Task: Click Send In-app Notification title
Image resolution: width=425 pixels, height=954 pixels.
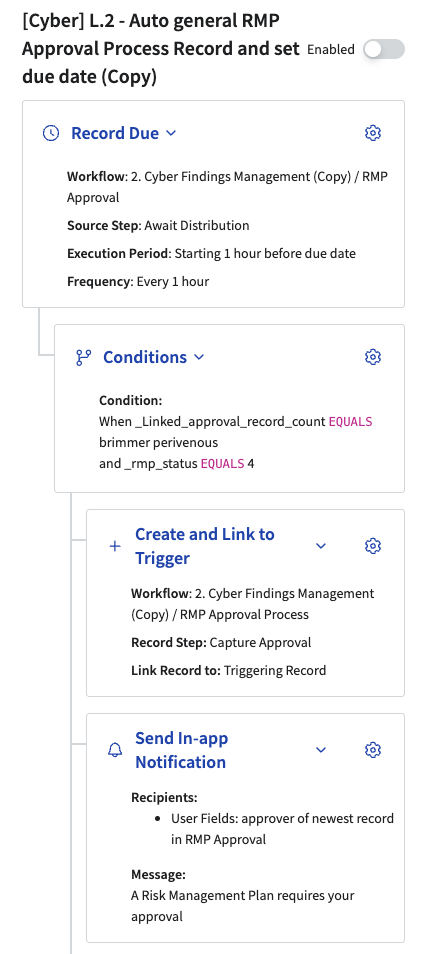Action: tap(182, 750)
